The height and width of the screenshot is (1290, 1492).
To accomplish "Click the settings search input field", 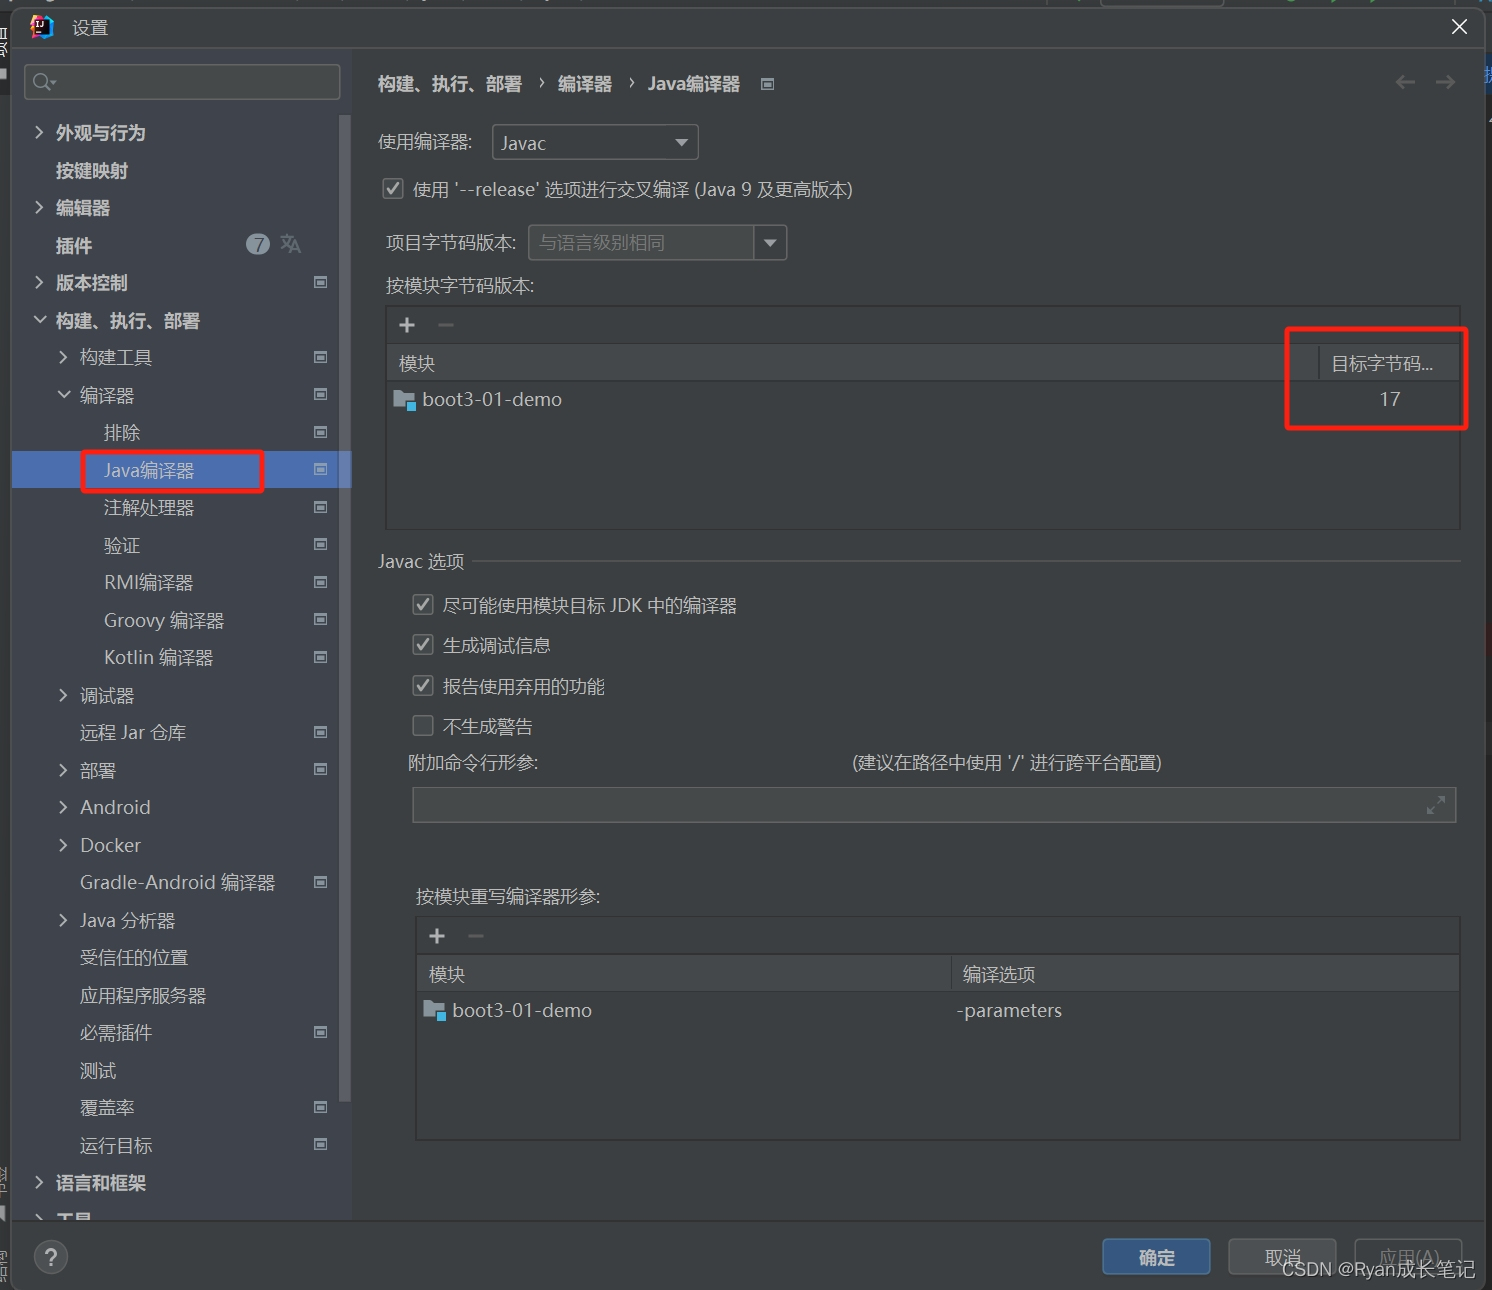I will [x=182, y=82].
